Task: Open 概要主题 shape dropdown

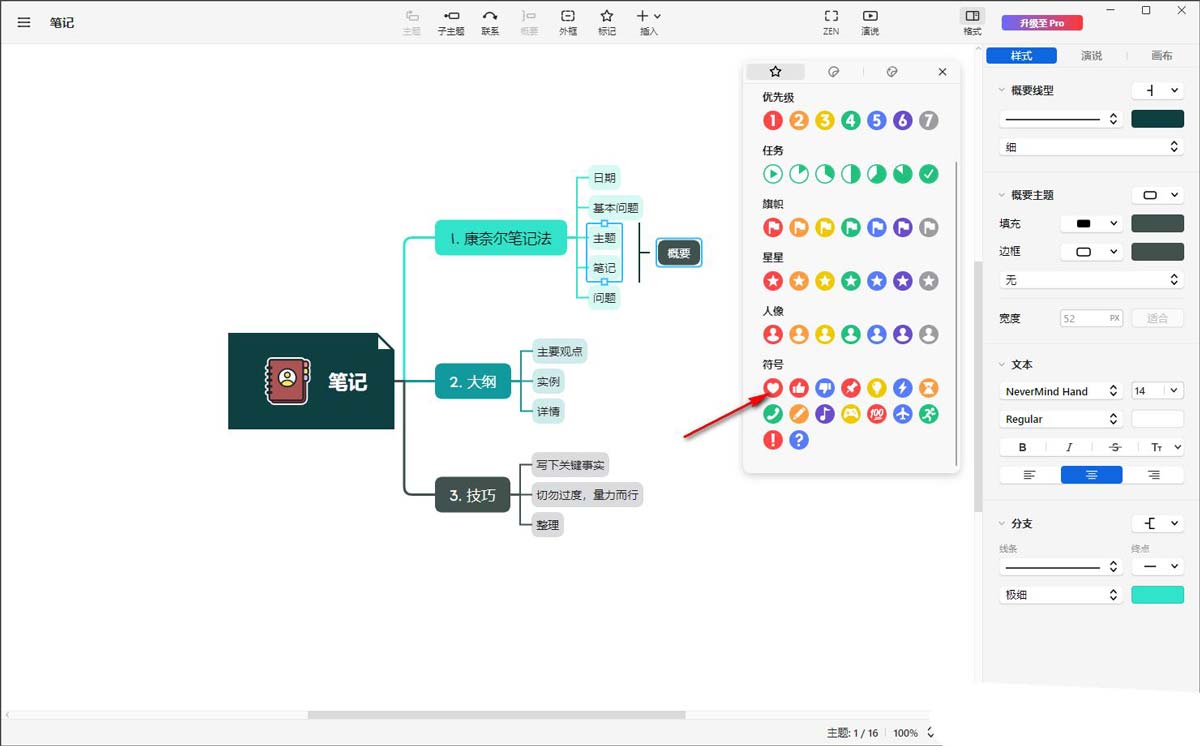Action: pyautogui.click(x=1158, y=195)
